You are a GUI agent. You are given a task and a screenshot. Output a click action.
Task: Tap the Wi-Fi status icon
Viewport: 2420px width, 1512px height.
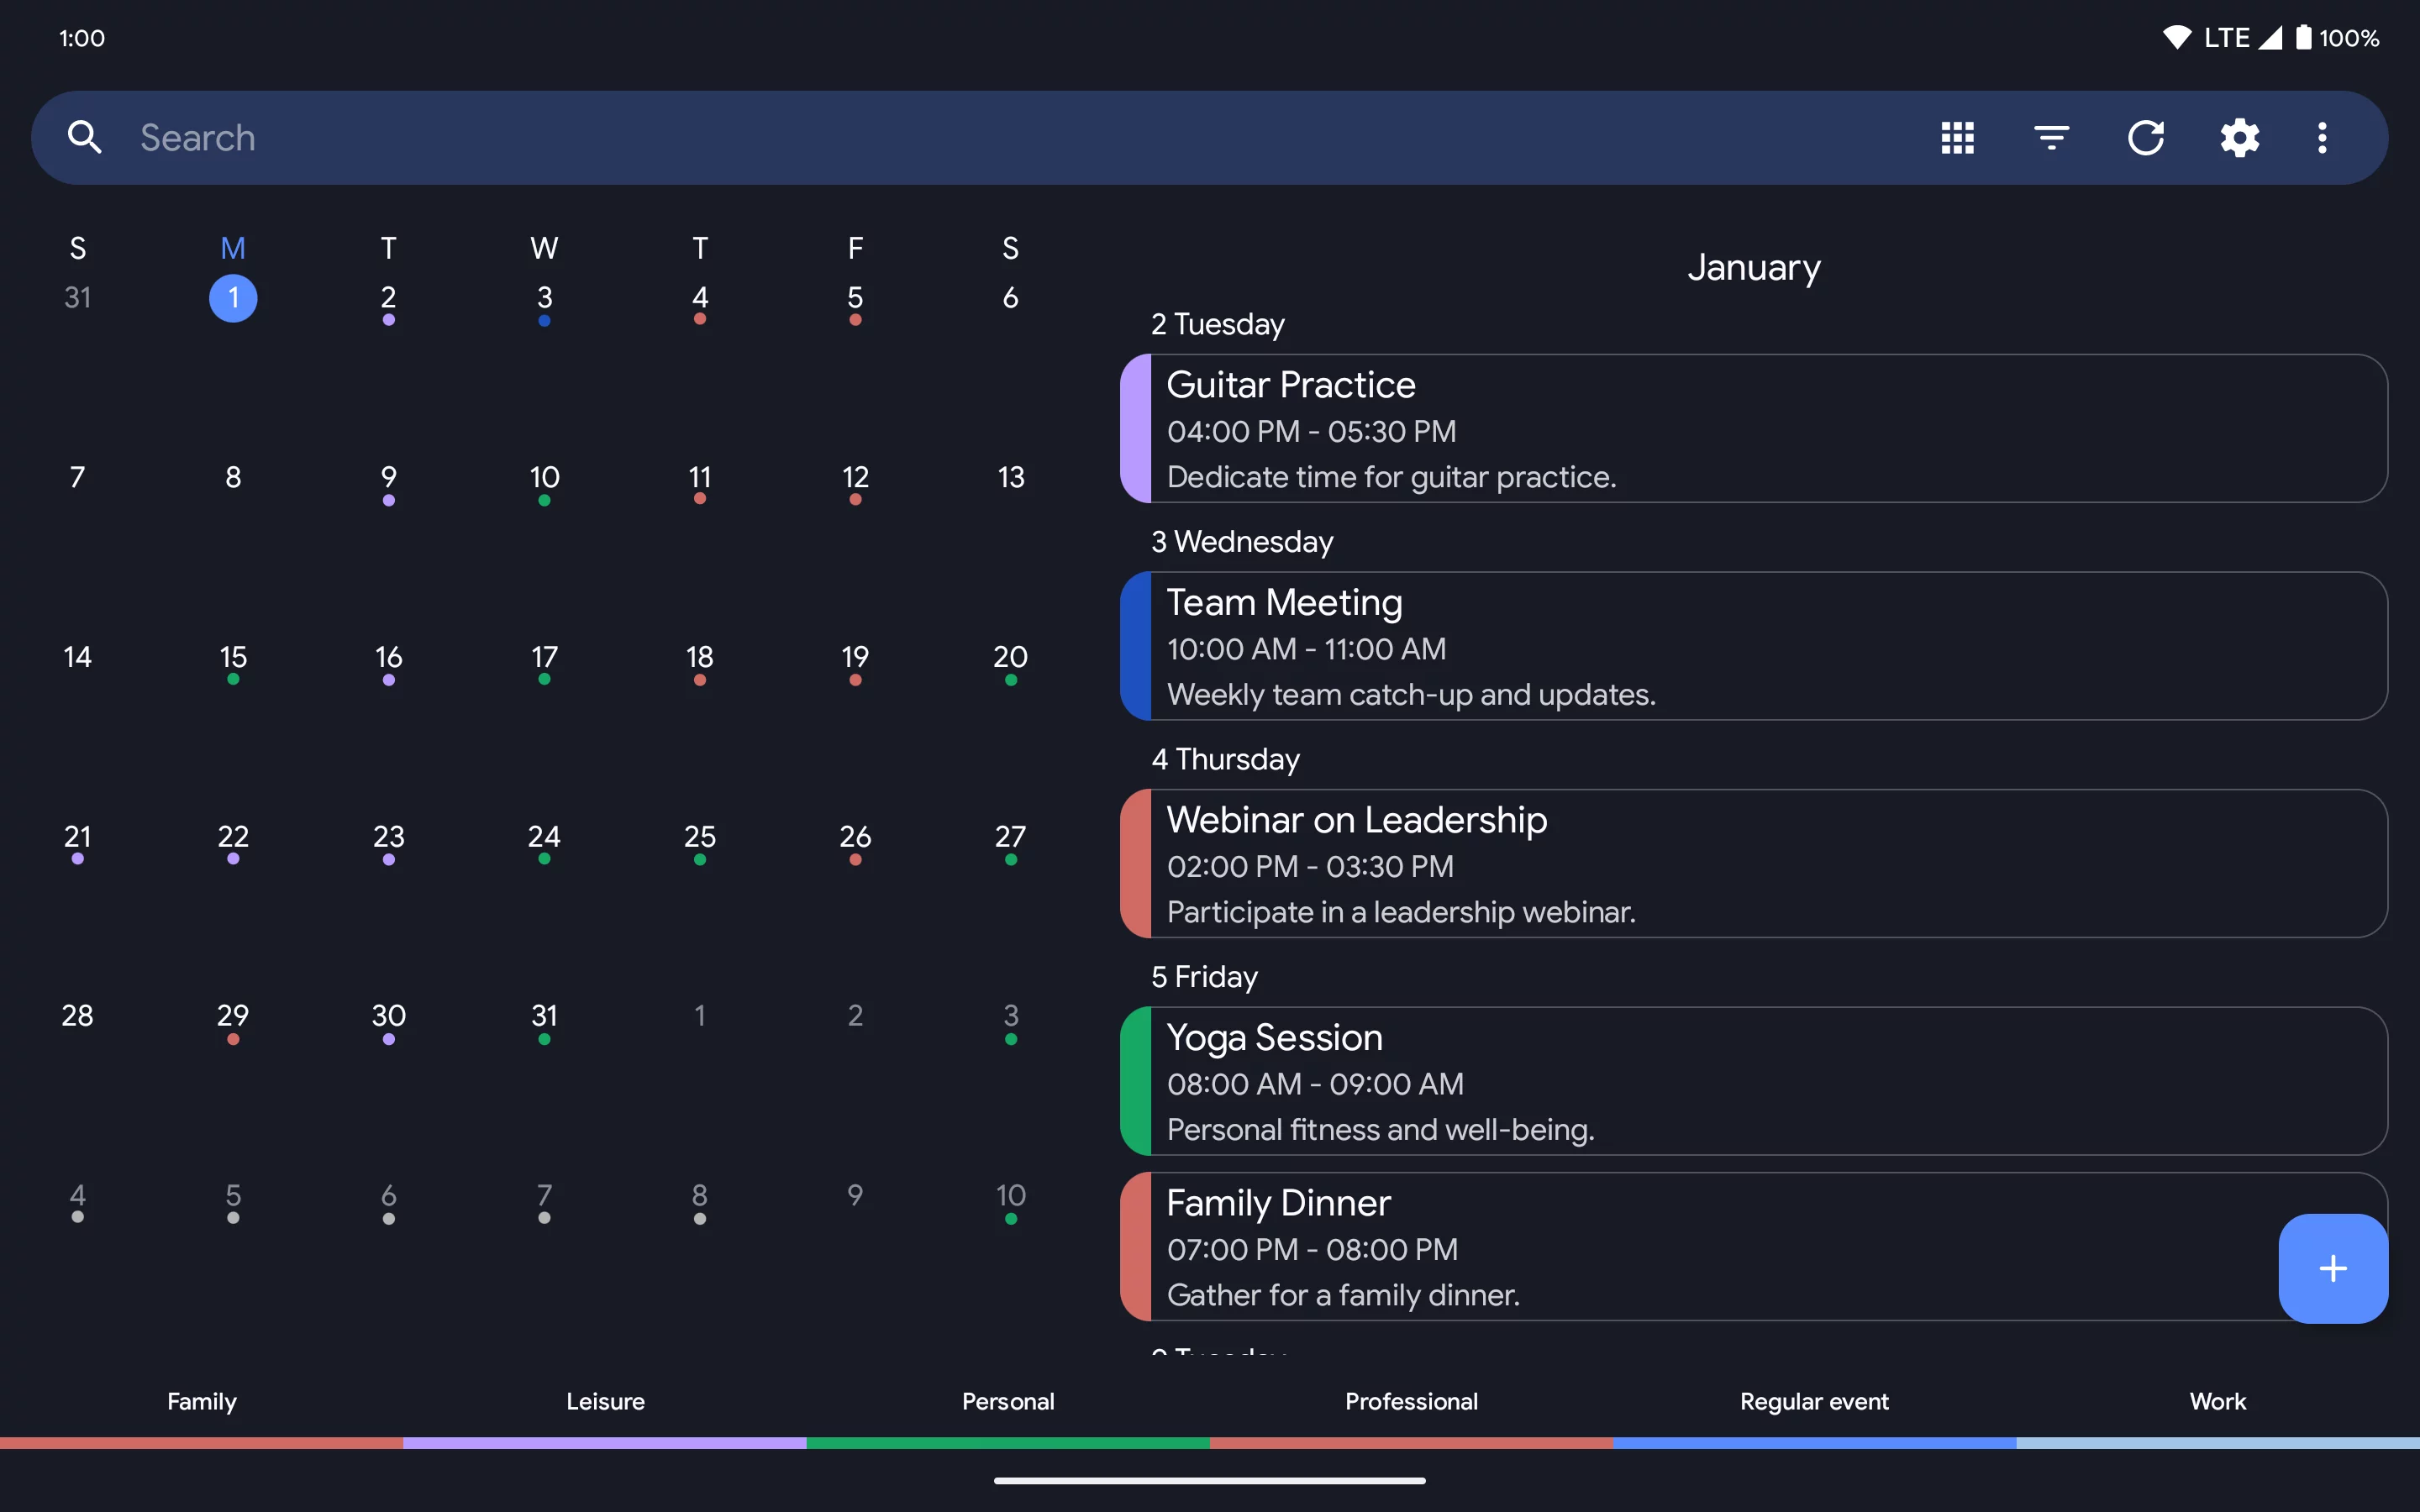2176,38
